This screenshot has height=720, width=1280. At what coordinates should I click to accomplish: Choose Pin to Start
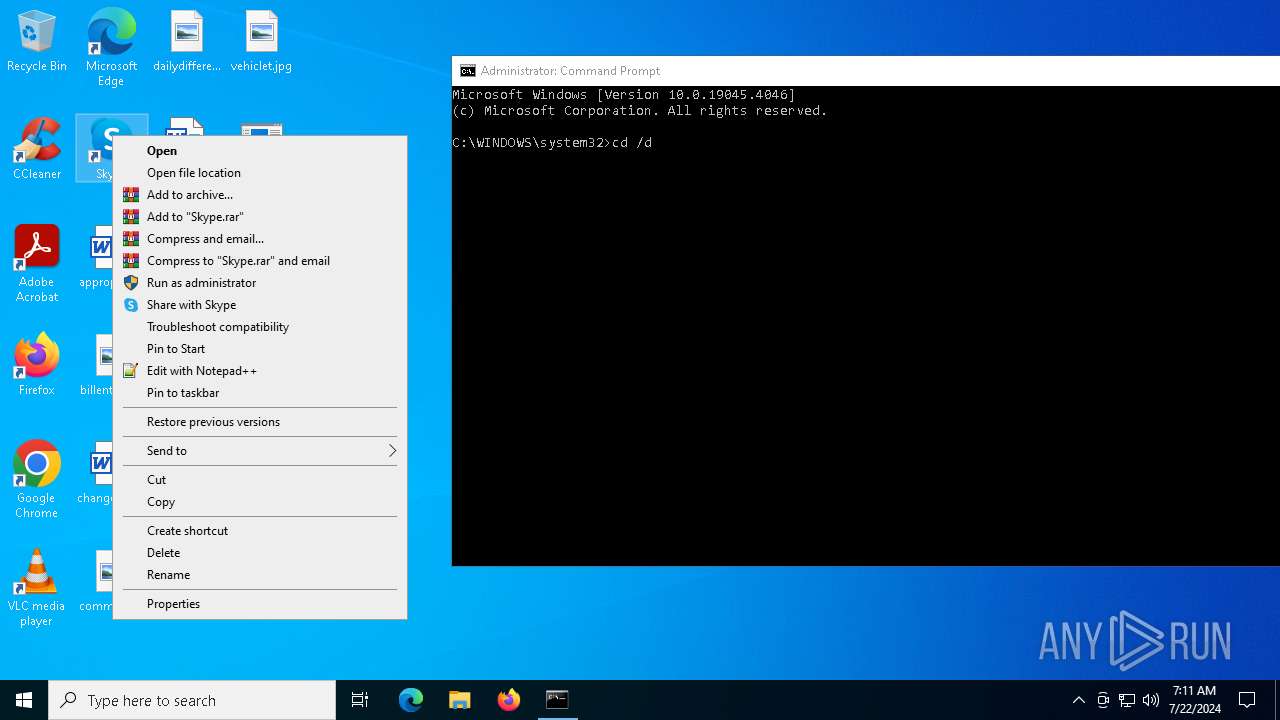tap(260, 349)
